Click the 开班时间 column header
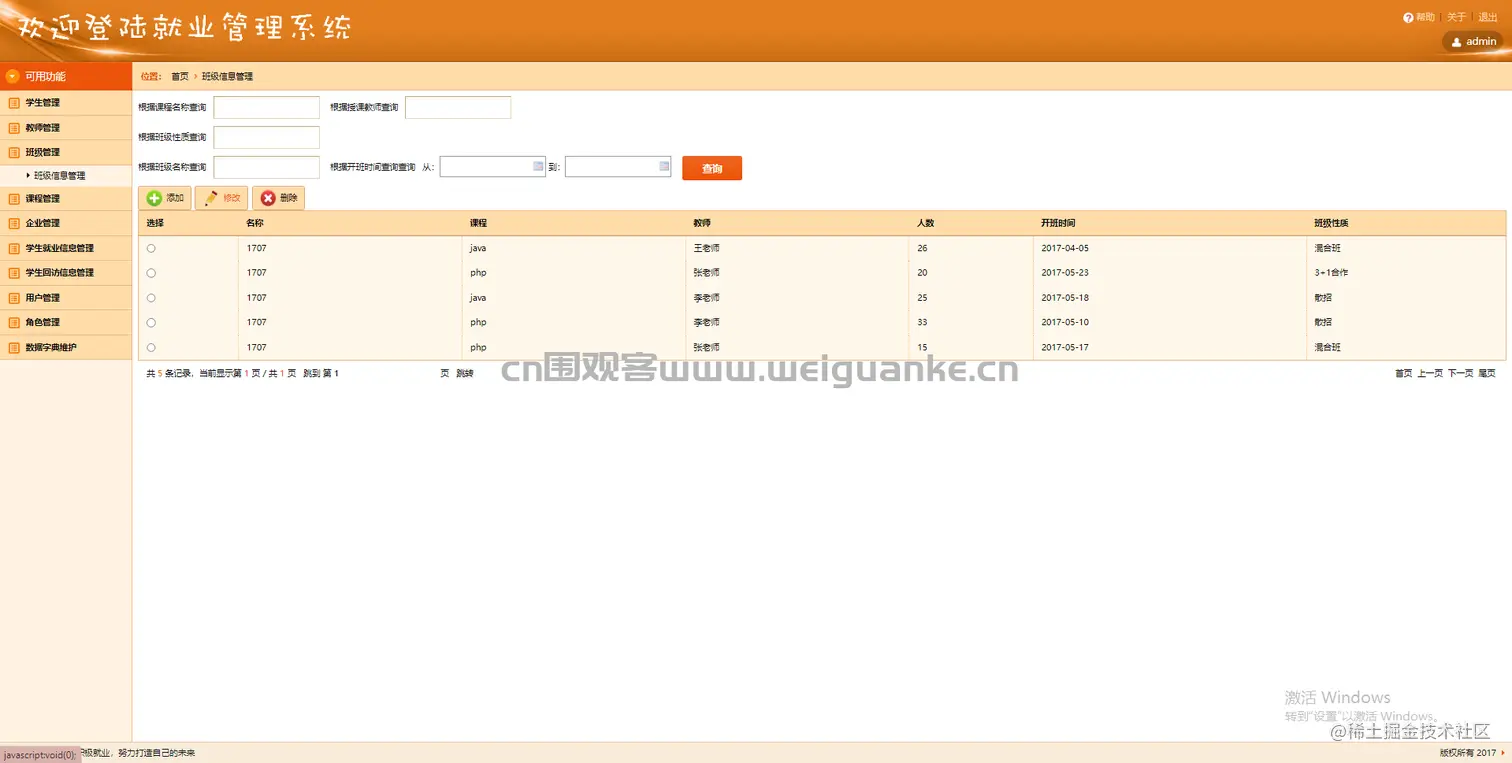This screenshot has height=763, width=1512. pyautogui.click(x=1058, y=223)
